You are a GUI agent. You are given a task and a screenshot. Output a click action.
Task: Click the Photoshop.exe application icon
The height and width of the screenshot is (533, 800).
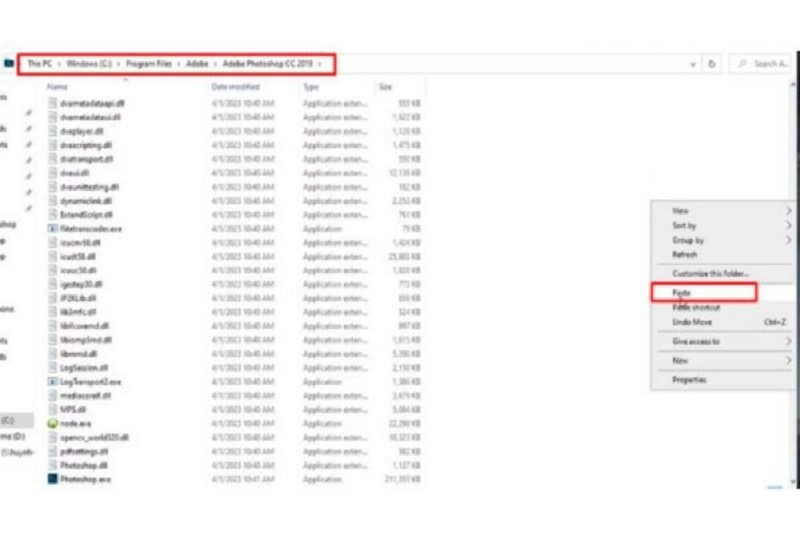(53, 479)
